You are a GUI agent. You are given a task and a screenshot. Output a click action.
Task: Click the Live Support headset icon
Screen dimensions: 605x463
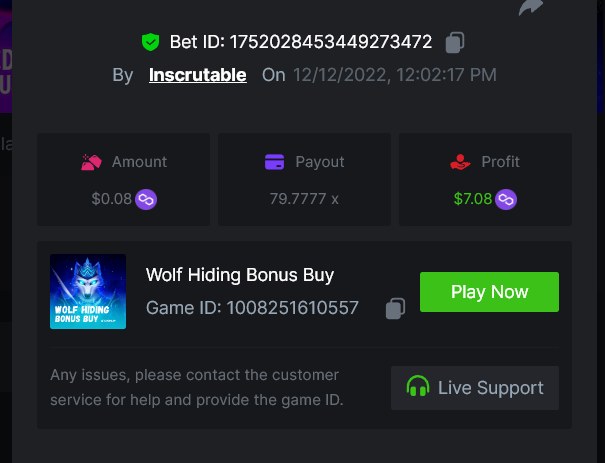click(x=417, y=387)
